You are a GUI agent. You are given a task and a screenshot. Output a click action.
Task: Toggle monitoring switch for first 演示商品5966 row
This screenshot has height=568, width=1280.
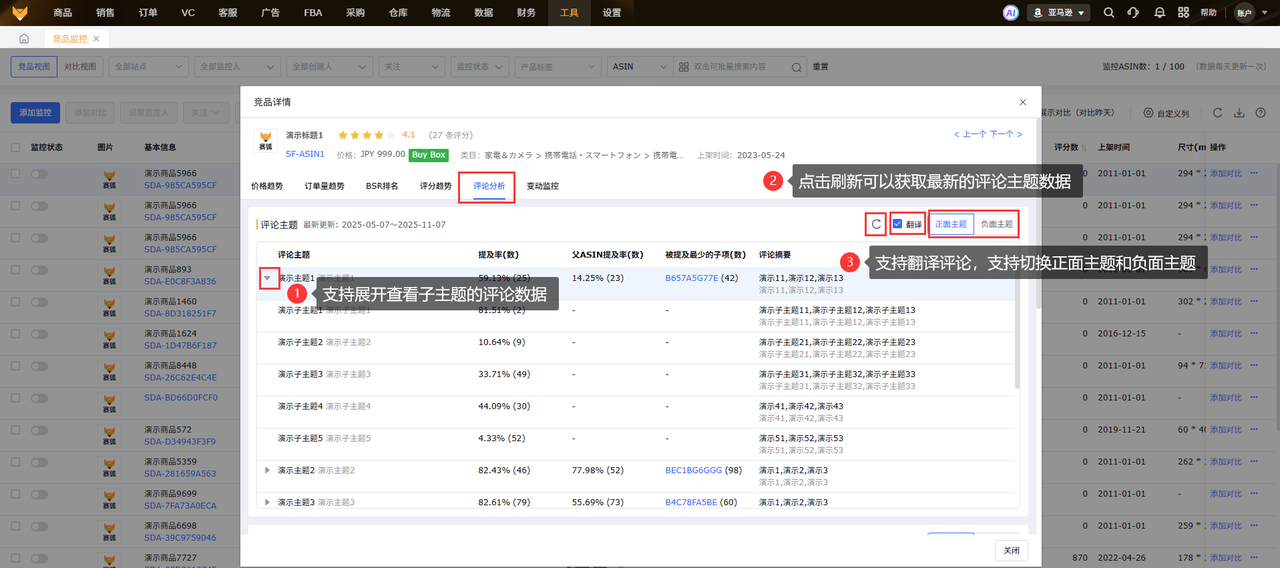[40, 174]
